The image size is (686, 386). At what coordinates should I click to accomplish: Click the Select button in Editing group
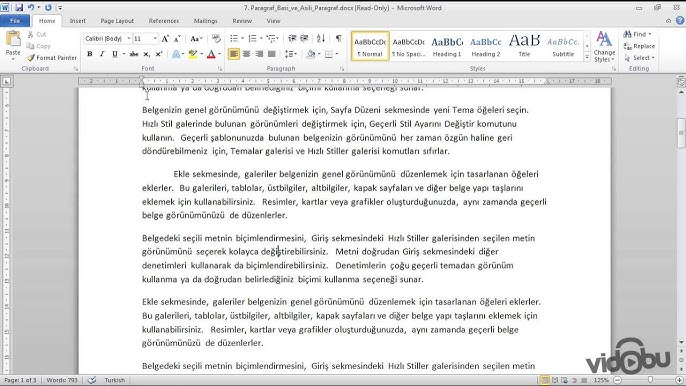pos(639,58)
